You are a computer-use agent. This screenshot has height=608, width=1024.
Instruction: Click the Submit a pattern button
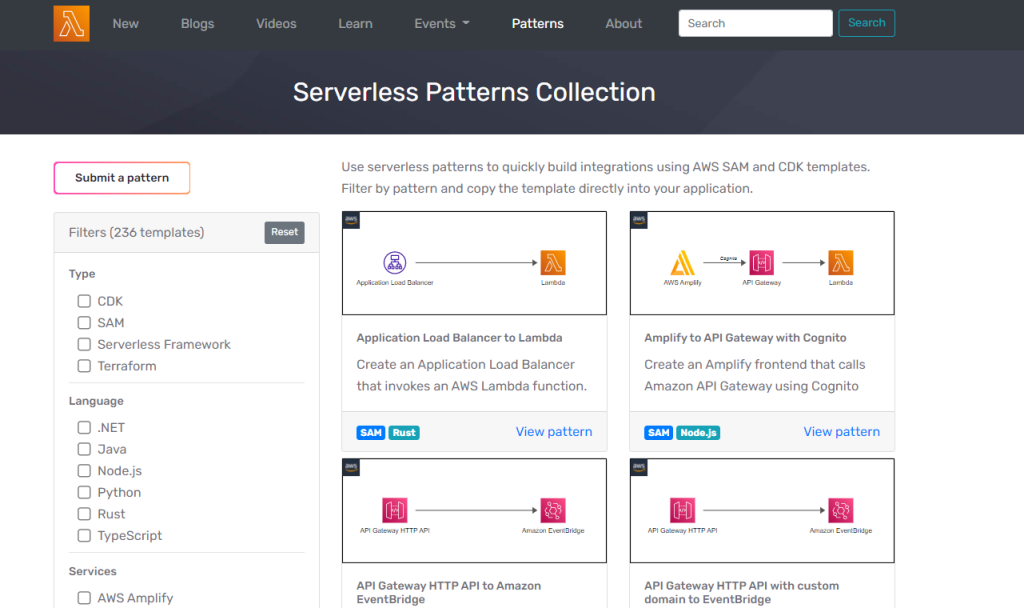(x=121, y=177)
